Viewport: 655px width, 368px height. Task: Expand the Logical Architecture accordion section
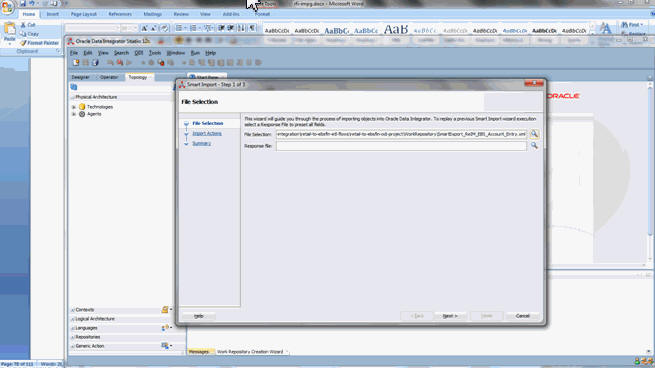pos(95,319)
